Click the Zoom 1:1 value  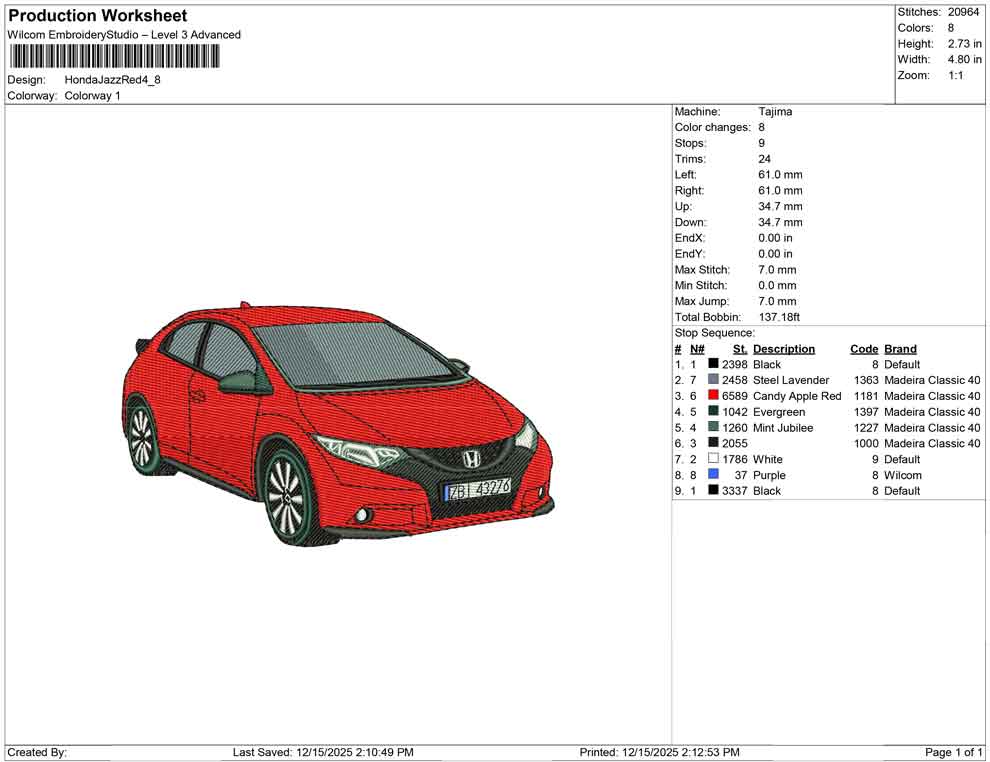pos(958,75)
